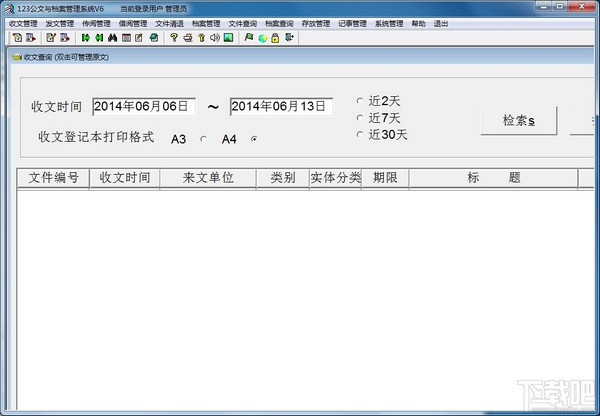The height and width of the screenshot is (416, 600).
Task: Click the 收文时间 column header
Action: click(124, 178)
